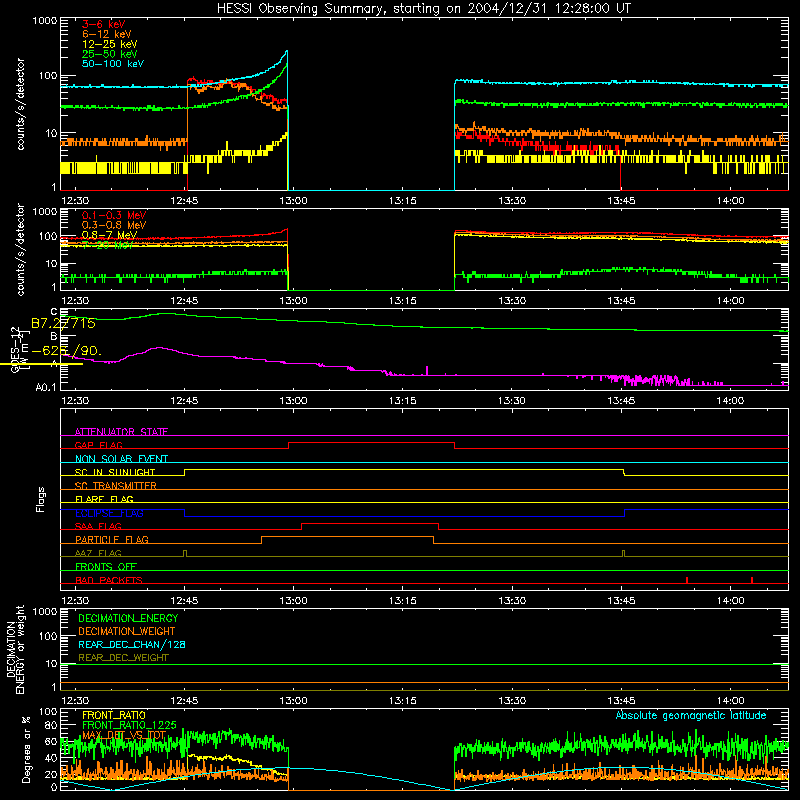Select the green FRONT_RATIO_1225 legend label
This screenshot has height=800, width=800.
click(129, 725)
